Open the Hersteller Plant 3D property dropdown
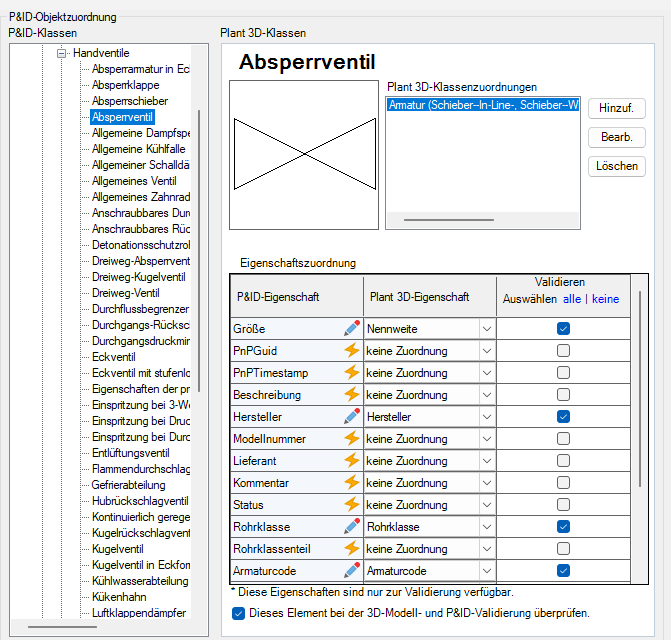This screenshot has height=640, width=671. [x=487, y=417]
